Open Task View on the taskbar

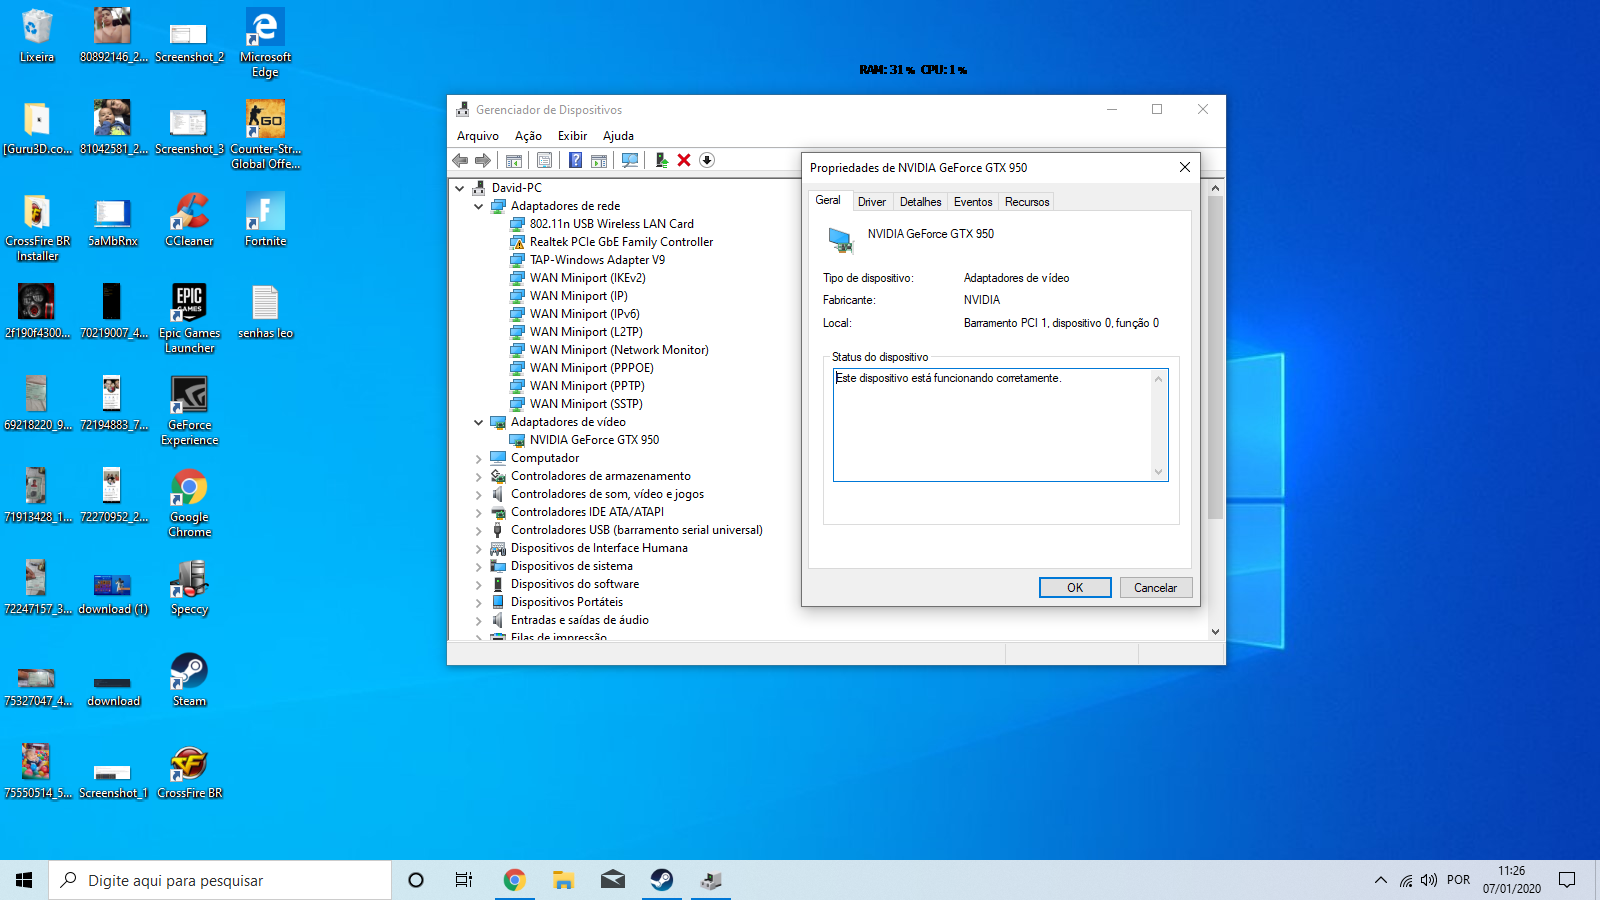point(463,880)
